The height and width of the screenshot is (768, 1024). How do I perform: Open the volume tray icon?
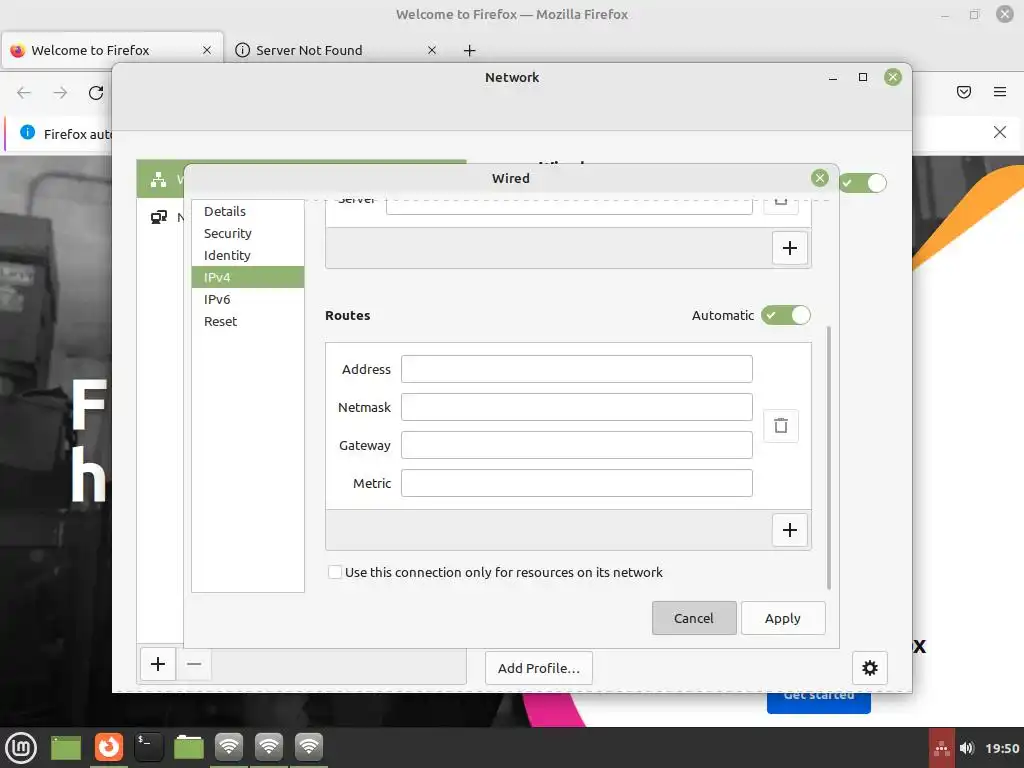point(967,748)
